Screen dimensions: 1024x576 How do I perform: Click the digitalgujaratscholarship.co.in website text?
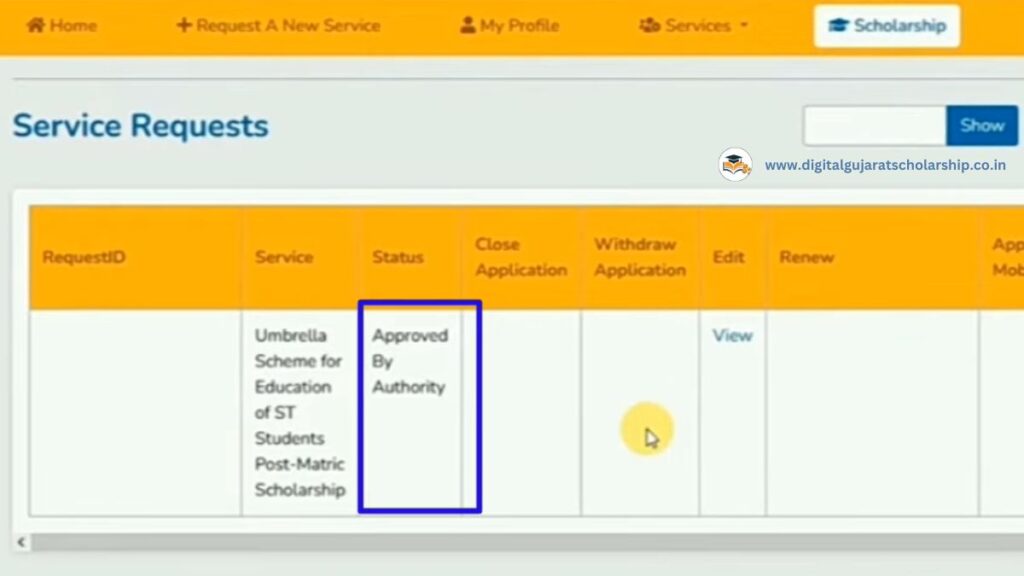(885, 166)
